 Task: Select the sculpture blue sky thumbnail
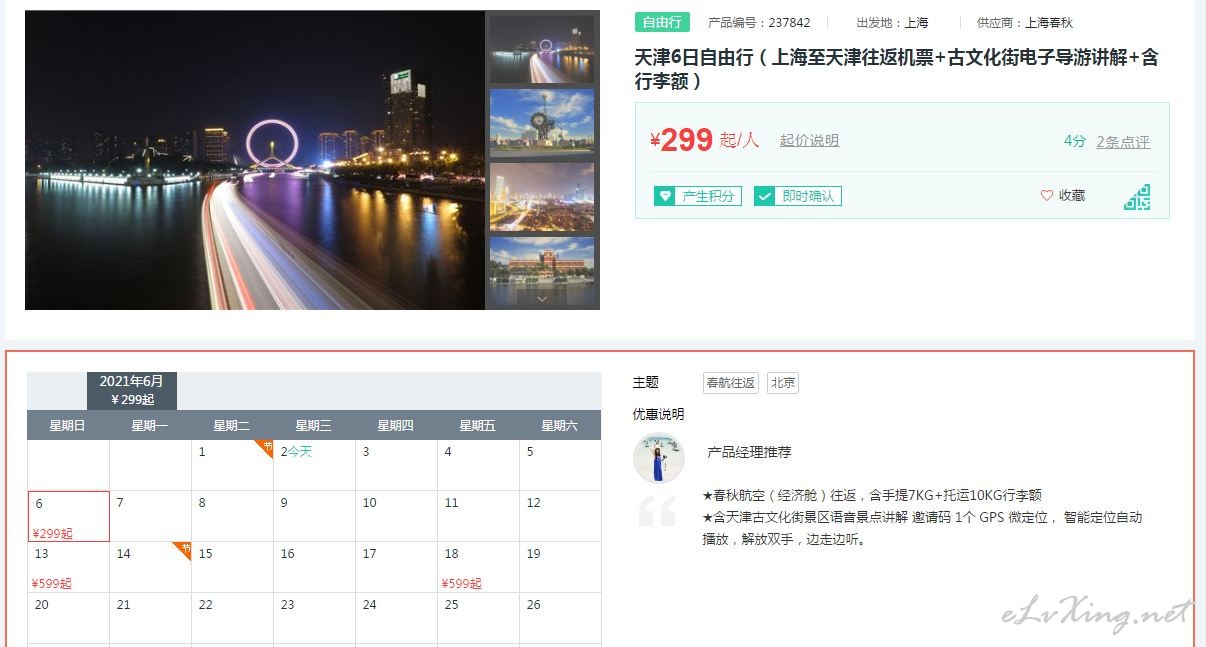(x=542, y=122)
